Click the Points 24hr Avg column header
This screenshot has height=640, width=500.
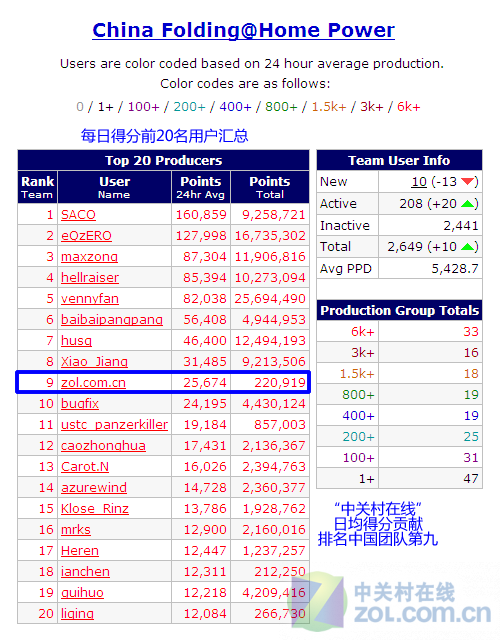(201, 187)
